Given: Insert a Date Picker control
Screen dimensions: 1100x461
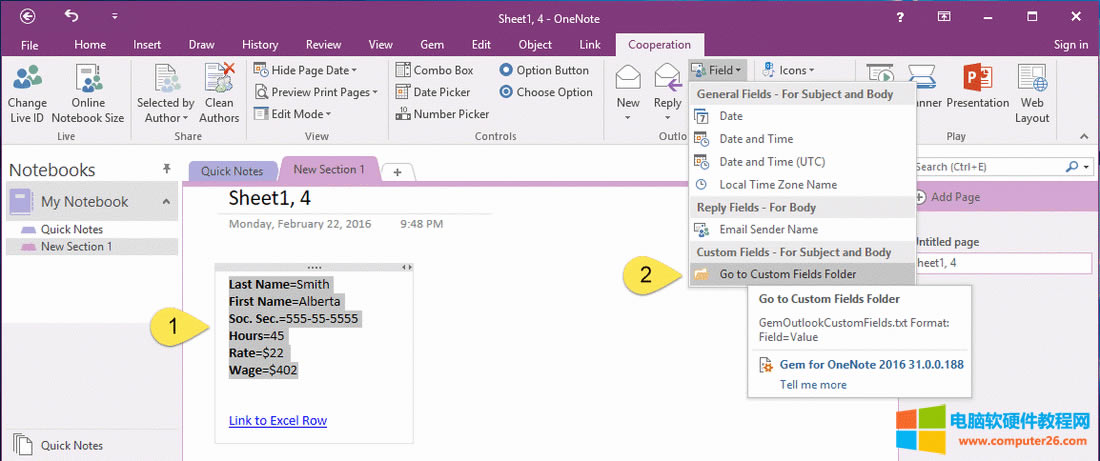Looking at the screenshot, I should 432,92.
